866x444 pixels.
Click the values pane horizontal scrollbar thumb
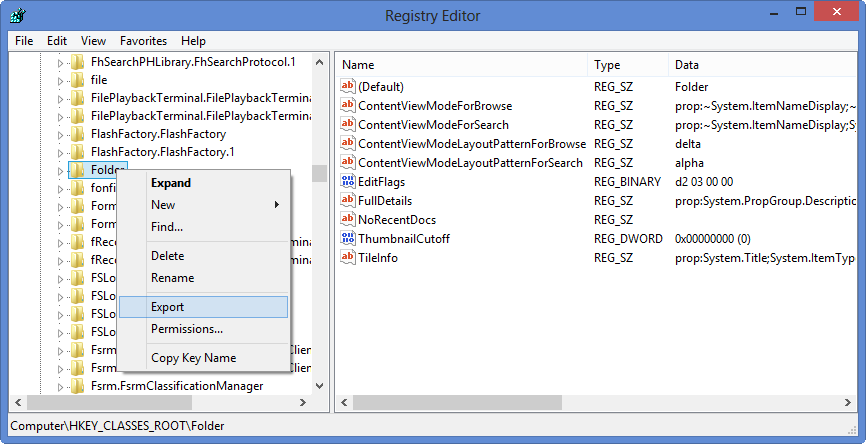point(457,402)
